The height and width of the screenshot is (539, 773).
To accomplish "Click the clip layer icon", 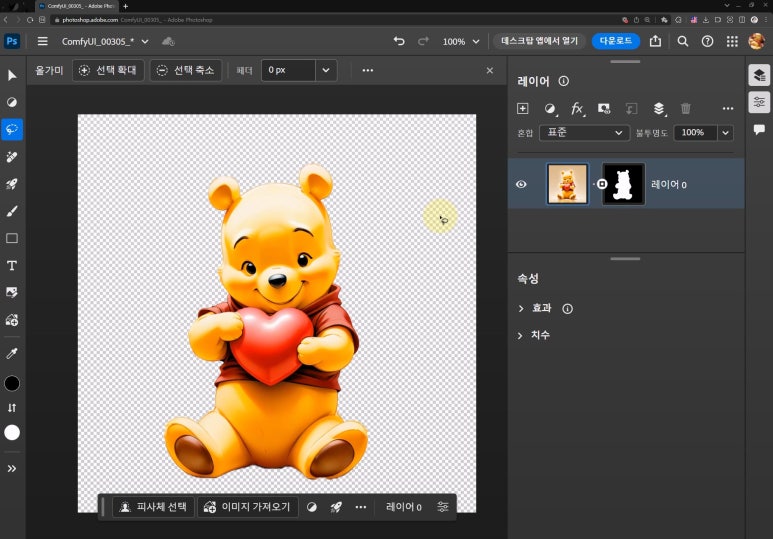I will (631, 108).
